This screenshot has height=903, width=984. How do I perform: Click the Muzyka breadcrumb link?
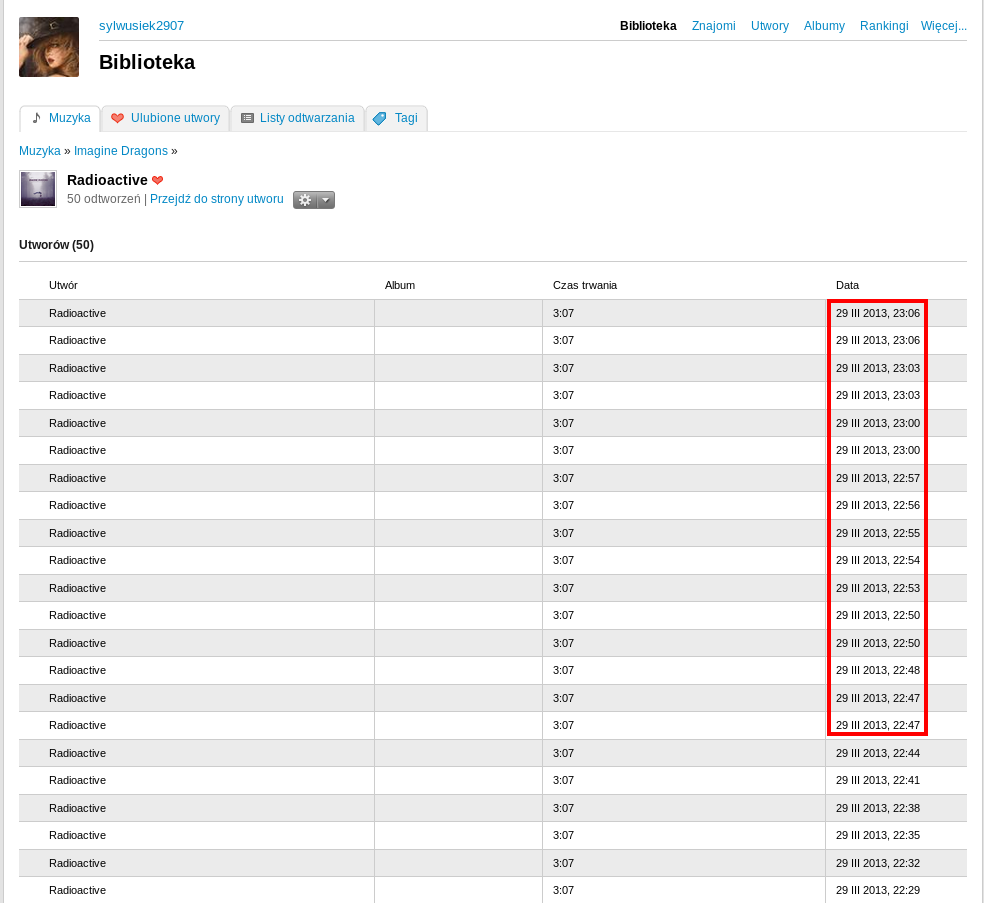pyautogui.click(x=40, y=151)
